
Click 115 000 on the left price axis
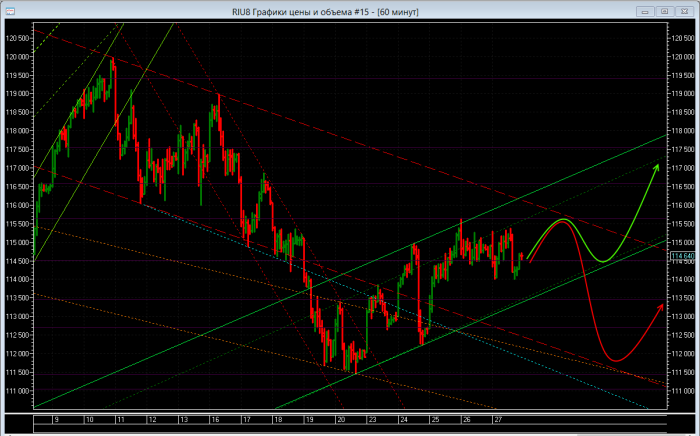[17, 242]
